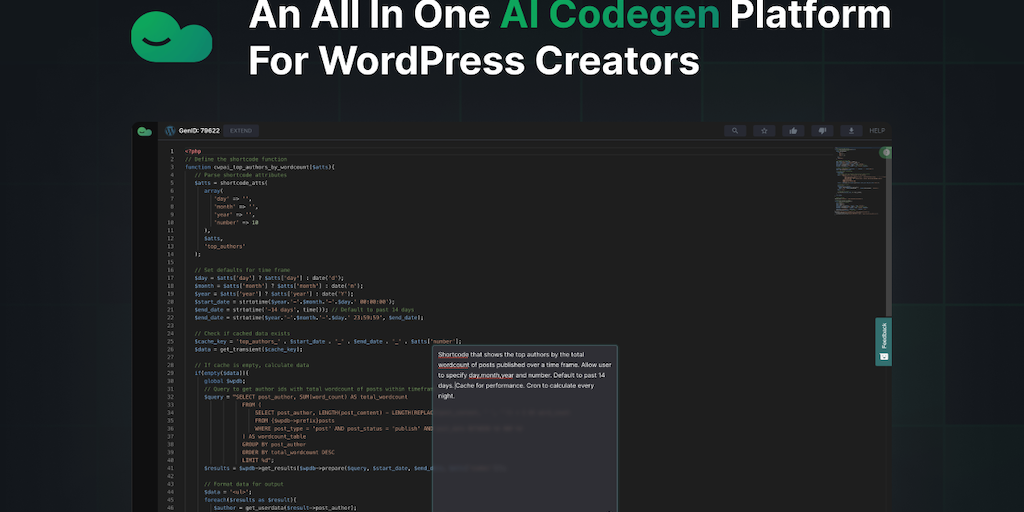Viewport: 1024px width, 512px height.
Task: Click the "'top_authors'" string on line 13
Action: (x=225, y=246)
